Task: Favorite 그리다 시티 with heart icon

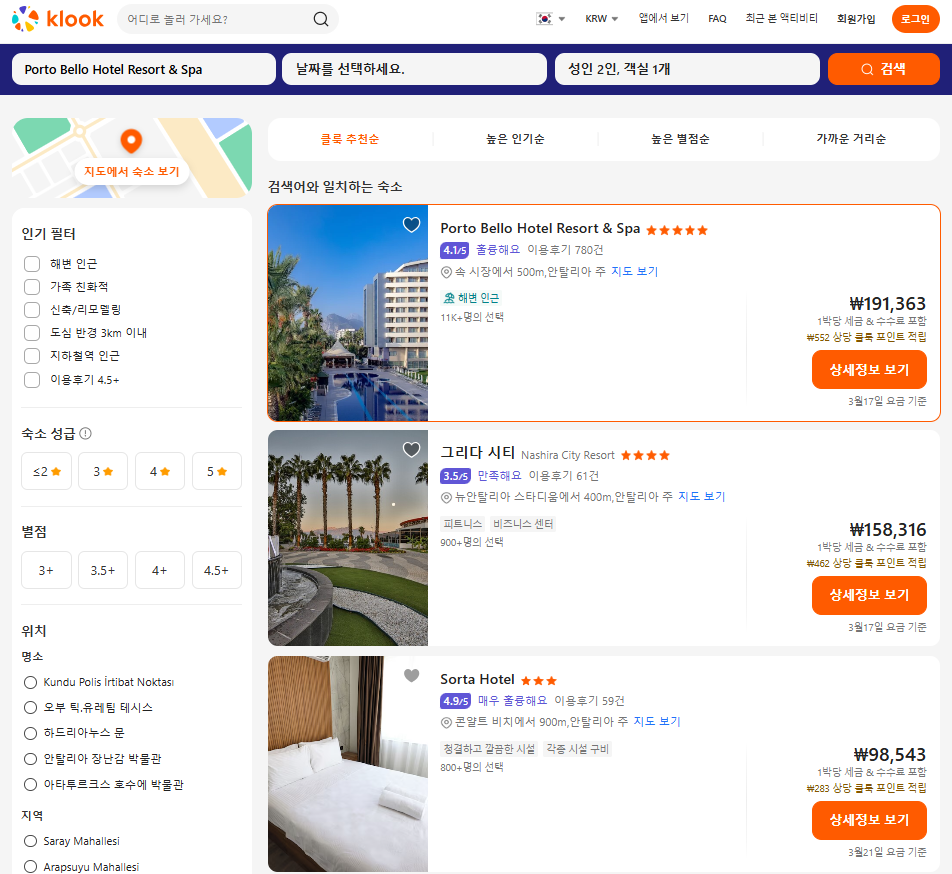Action: point(412,449)
